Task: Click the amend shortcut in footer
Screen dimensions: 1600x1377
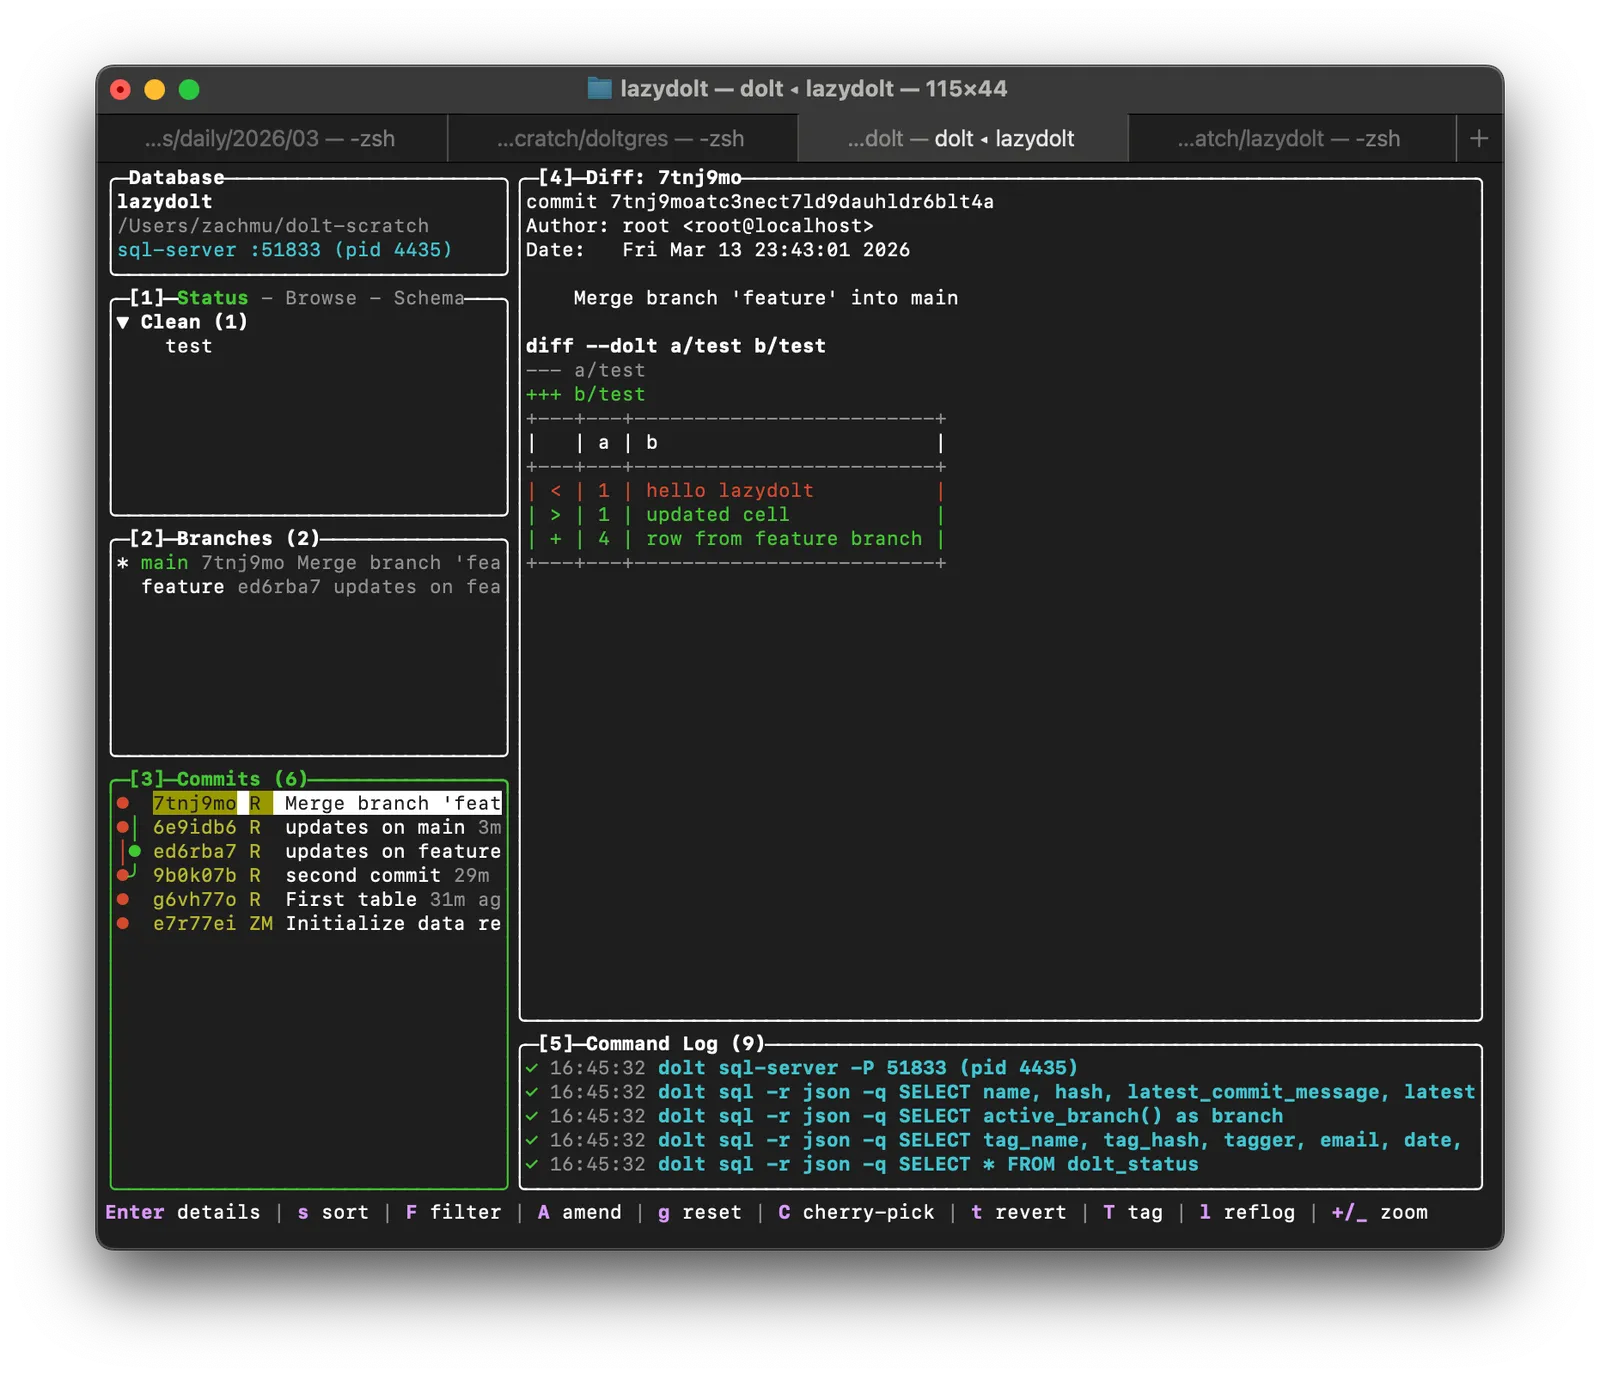Action: click(579, 1212)
